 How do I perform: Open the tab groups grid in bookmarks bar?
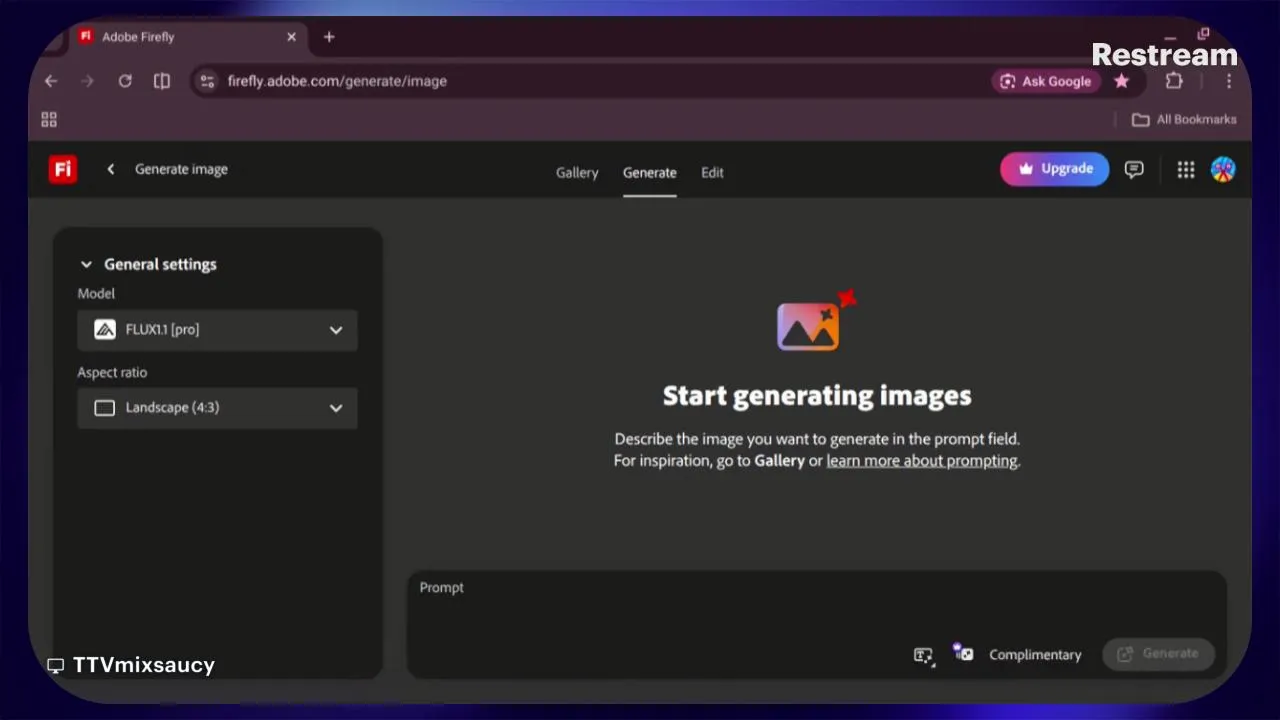tap(49, 120)
